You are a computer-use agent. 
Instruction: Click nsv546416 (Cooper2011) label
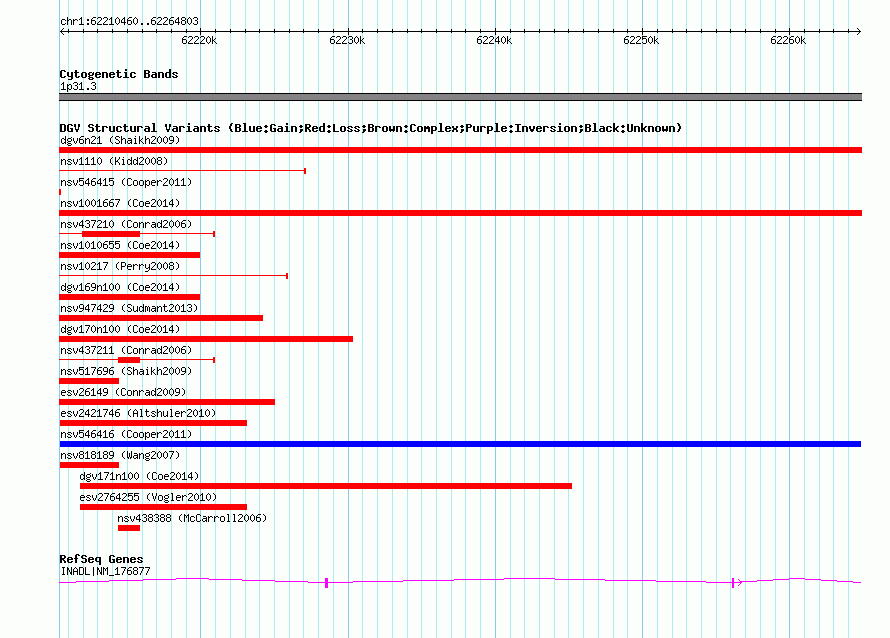[126, 434]
